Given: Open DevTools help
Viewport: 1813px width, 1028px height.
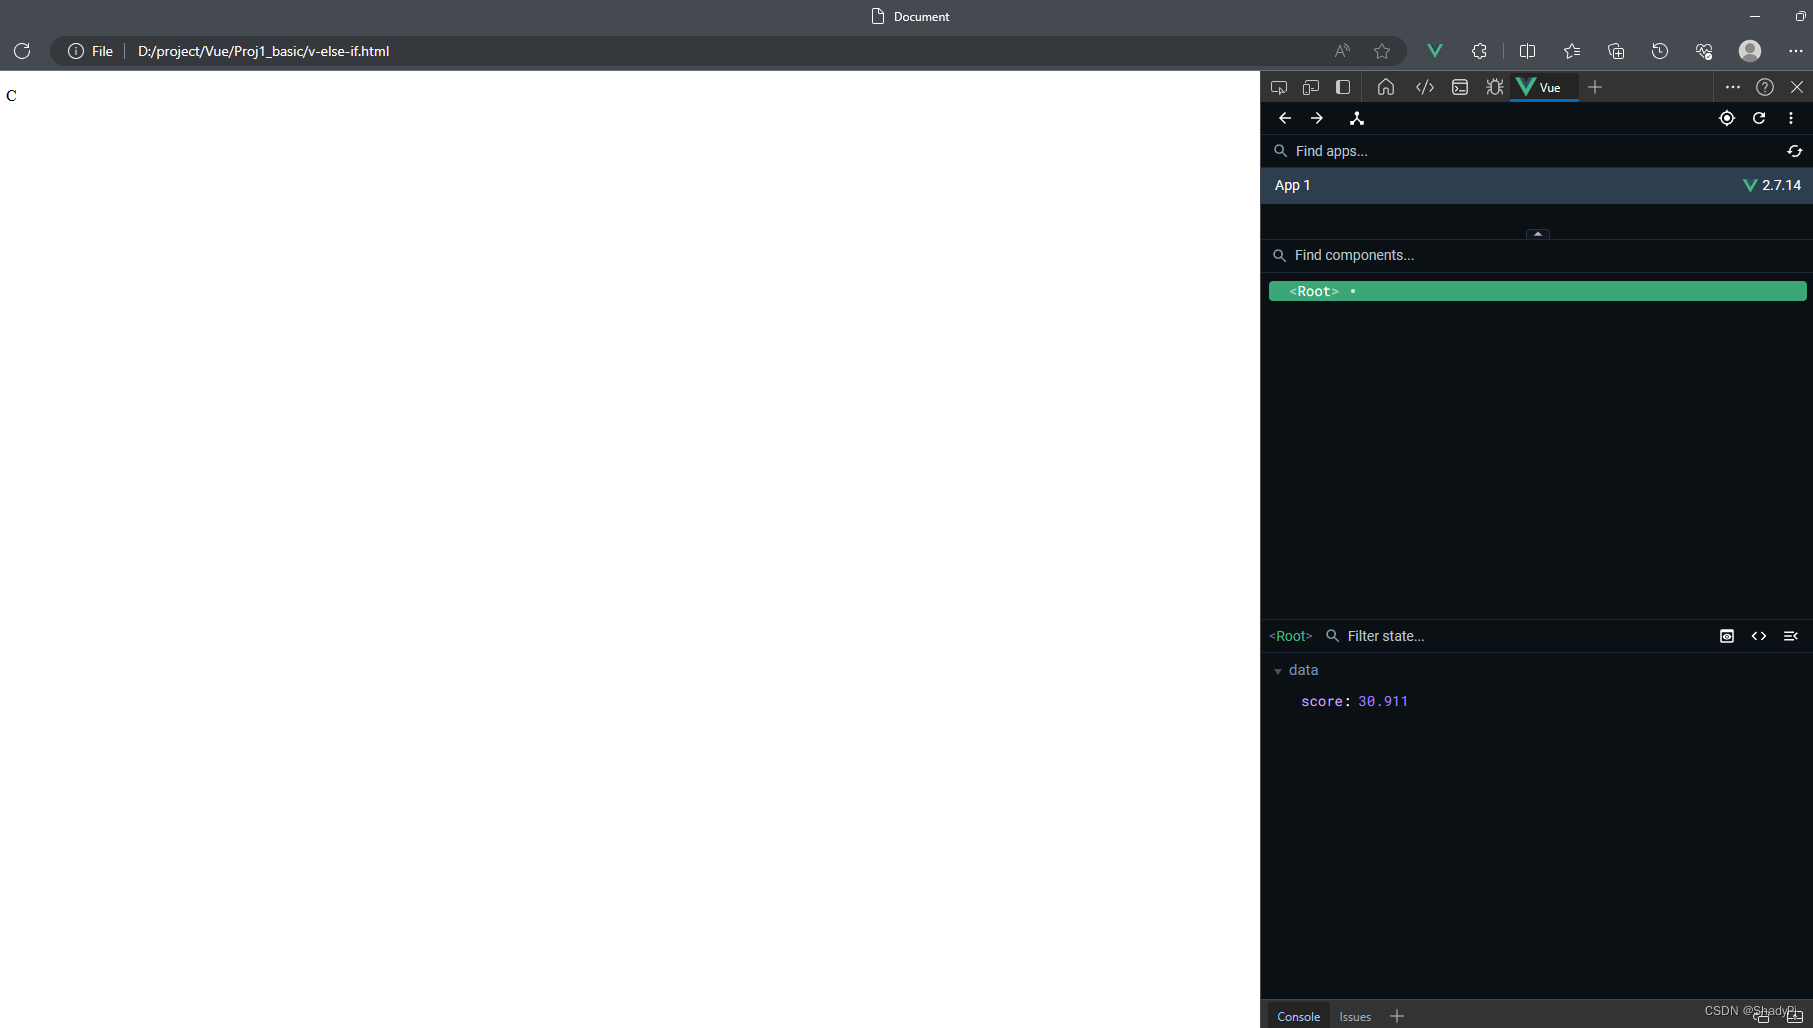Looking at the screenshot, I should pos(1765,87).
